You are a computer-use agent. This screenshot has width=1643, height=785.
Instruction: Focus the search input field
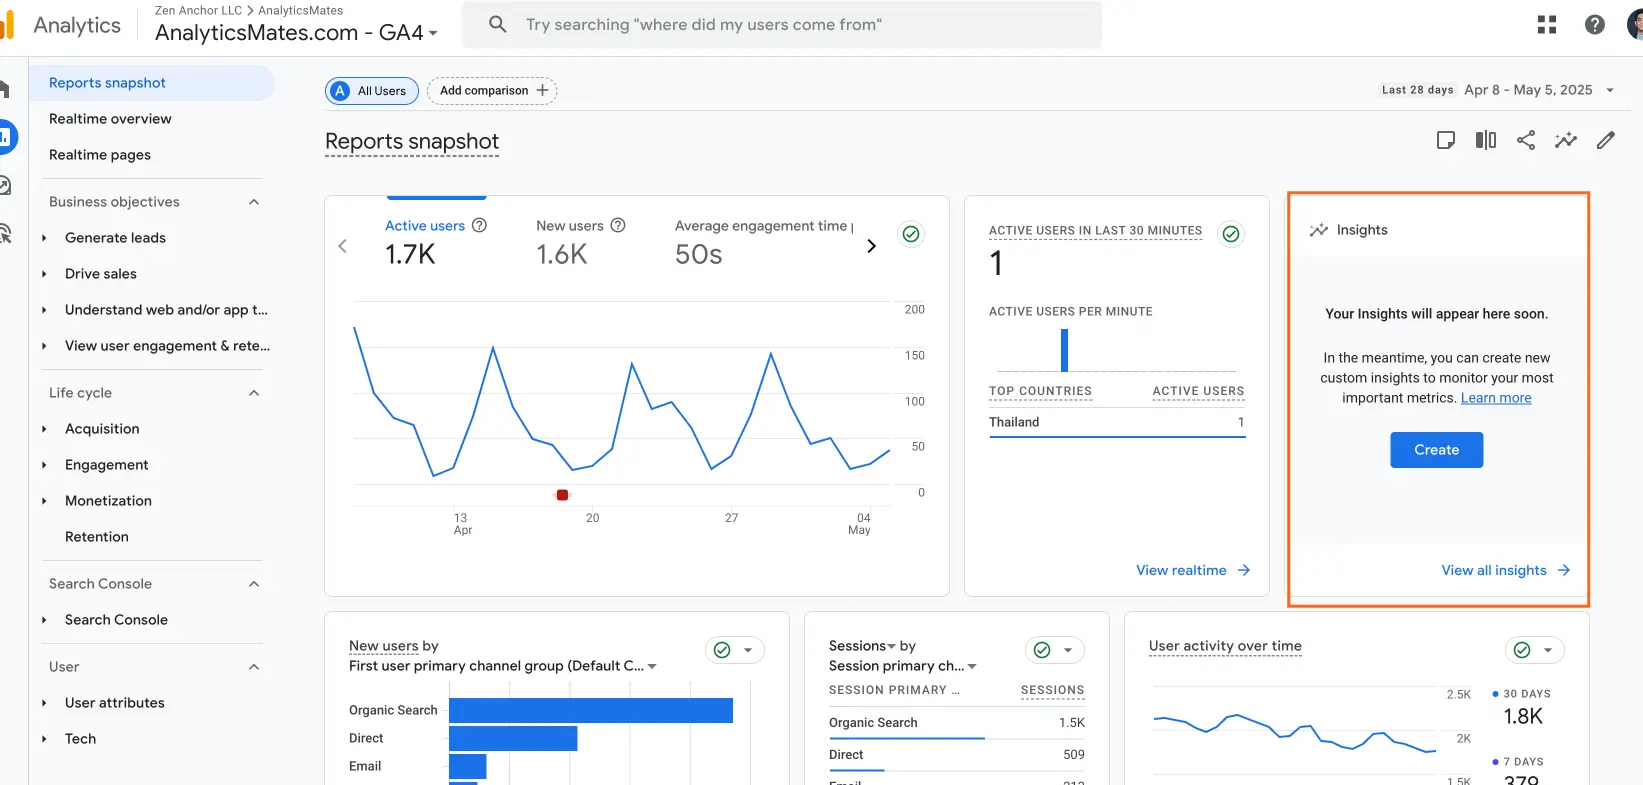tap(782, 24)
